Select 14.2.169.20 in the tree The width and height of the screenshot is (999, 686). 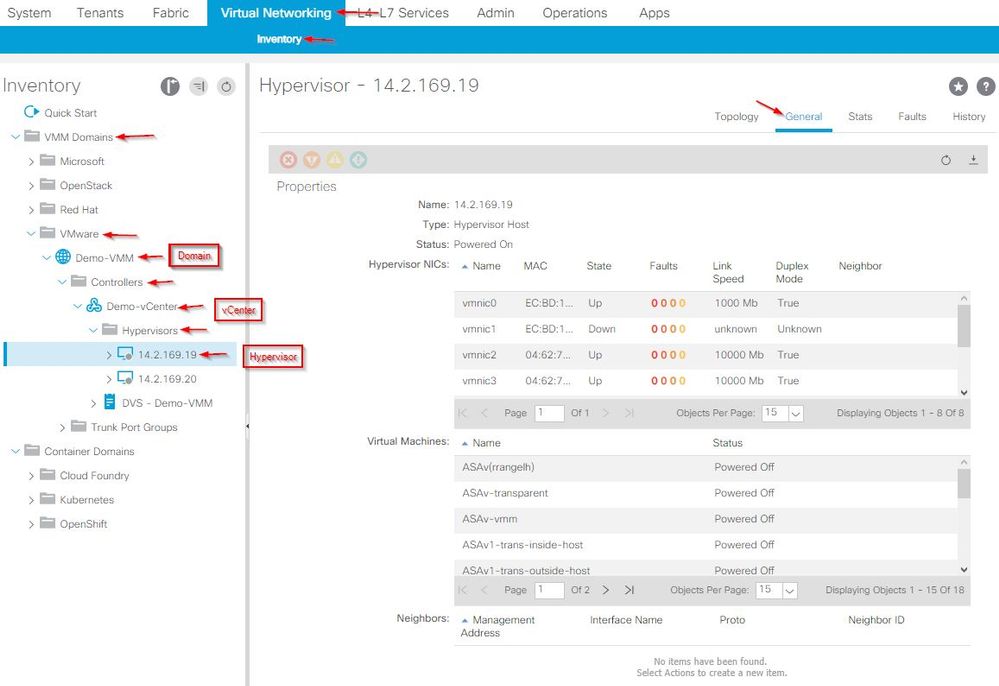coord(168,379)
